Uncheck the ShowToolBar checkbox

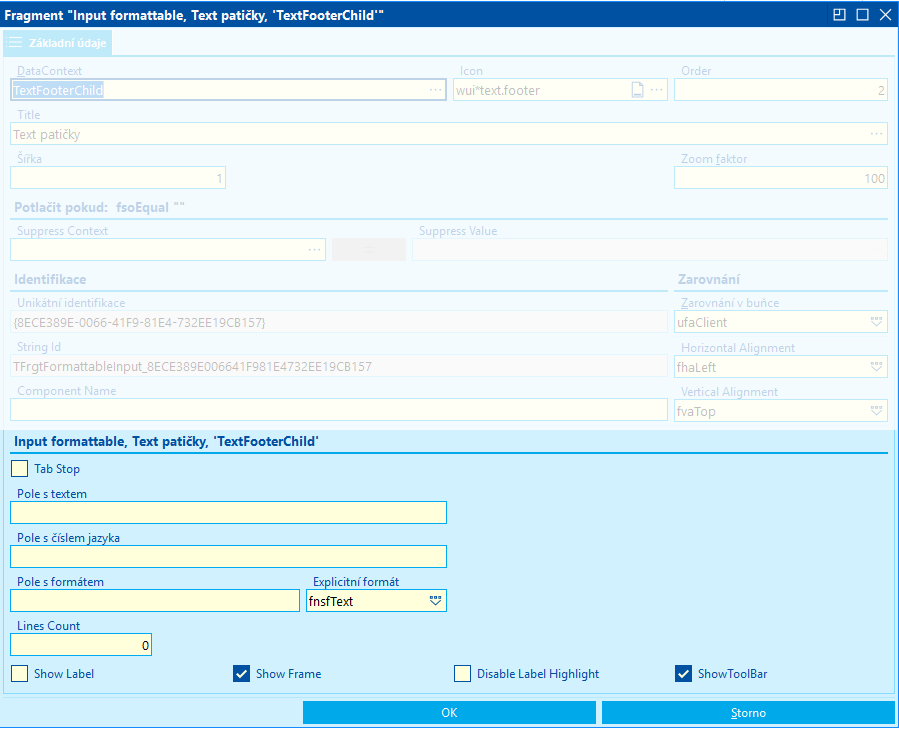tap(683, 673)
